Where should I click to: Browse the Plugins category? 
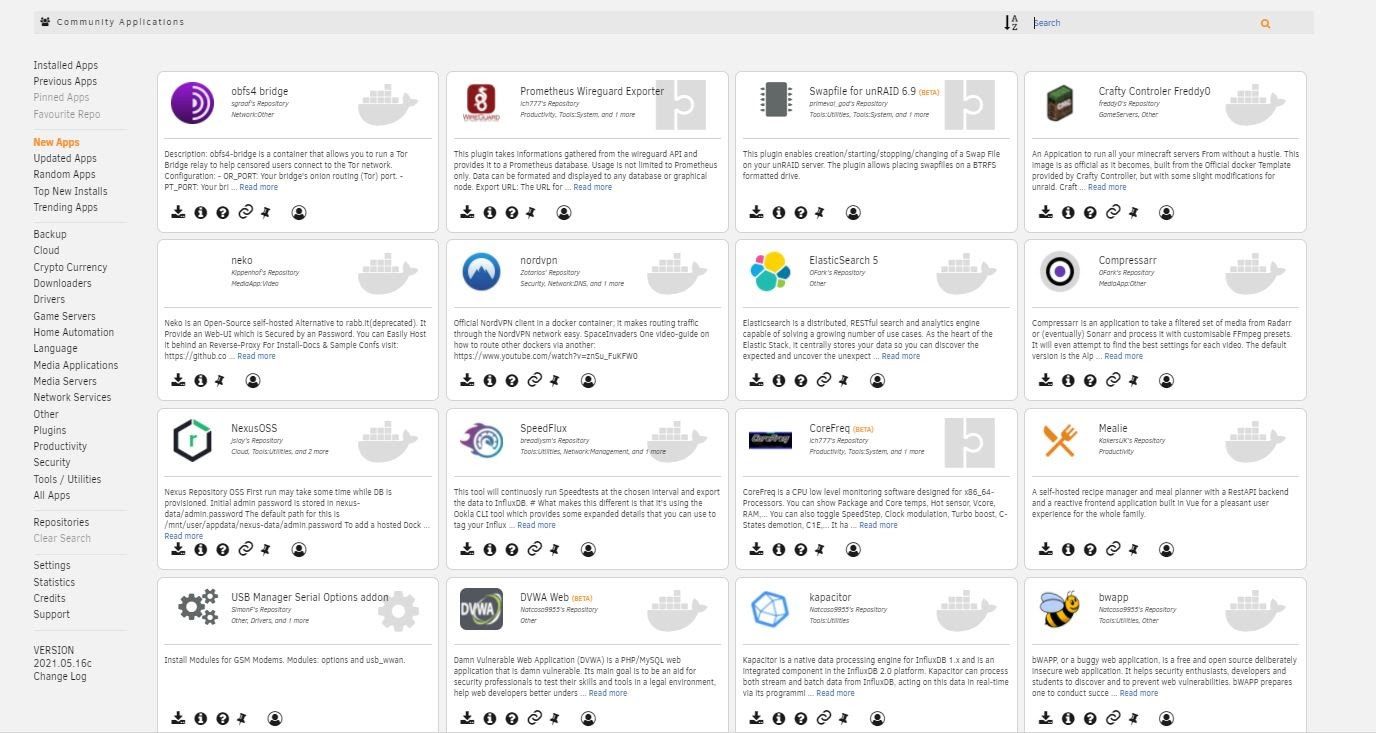[50, 430]
